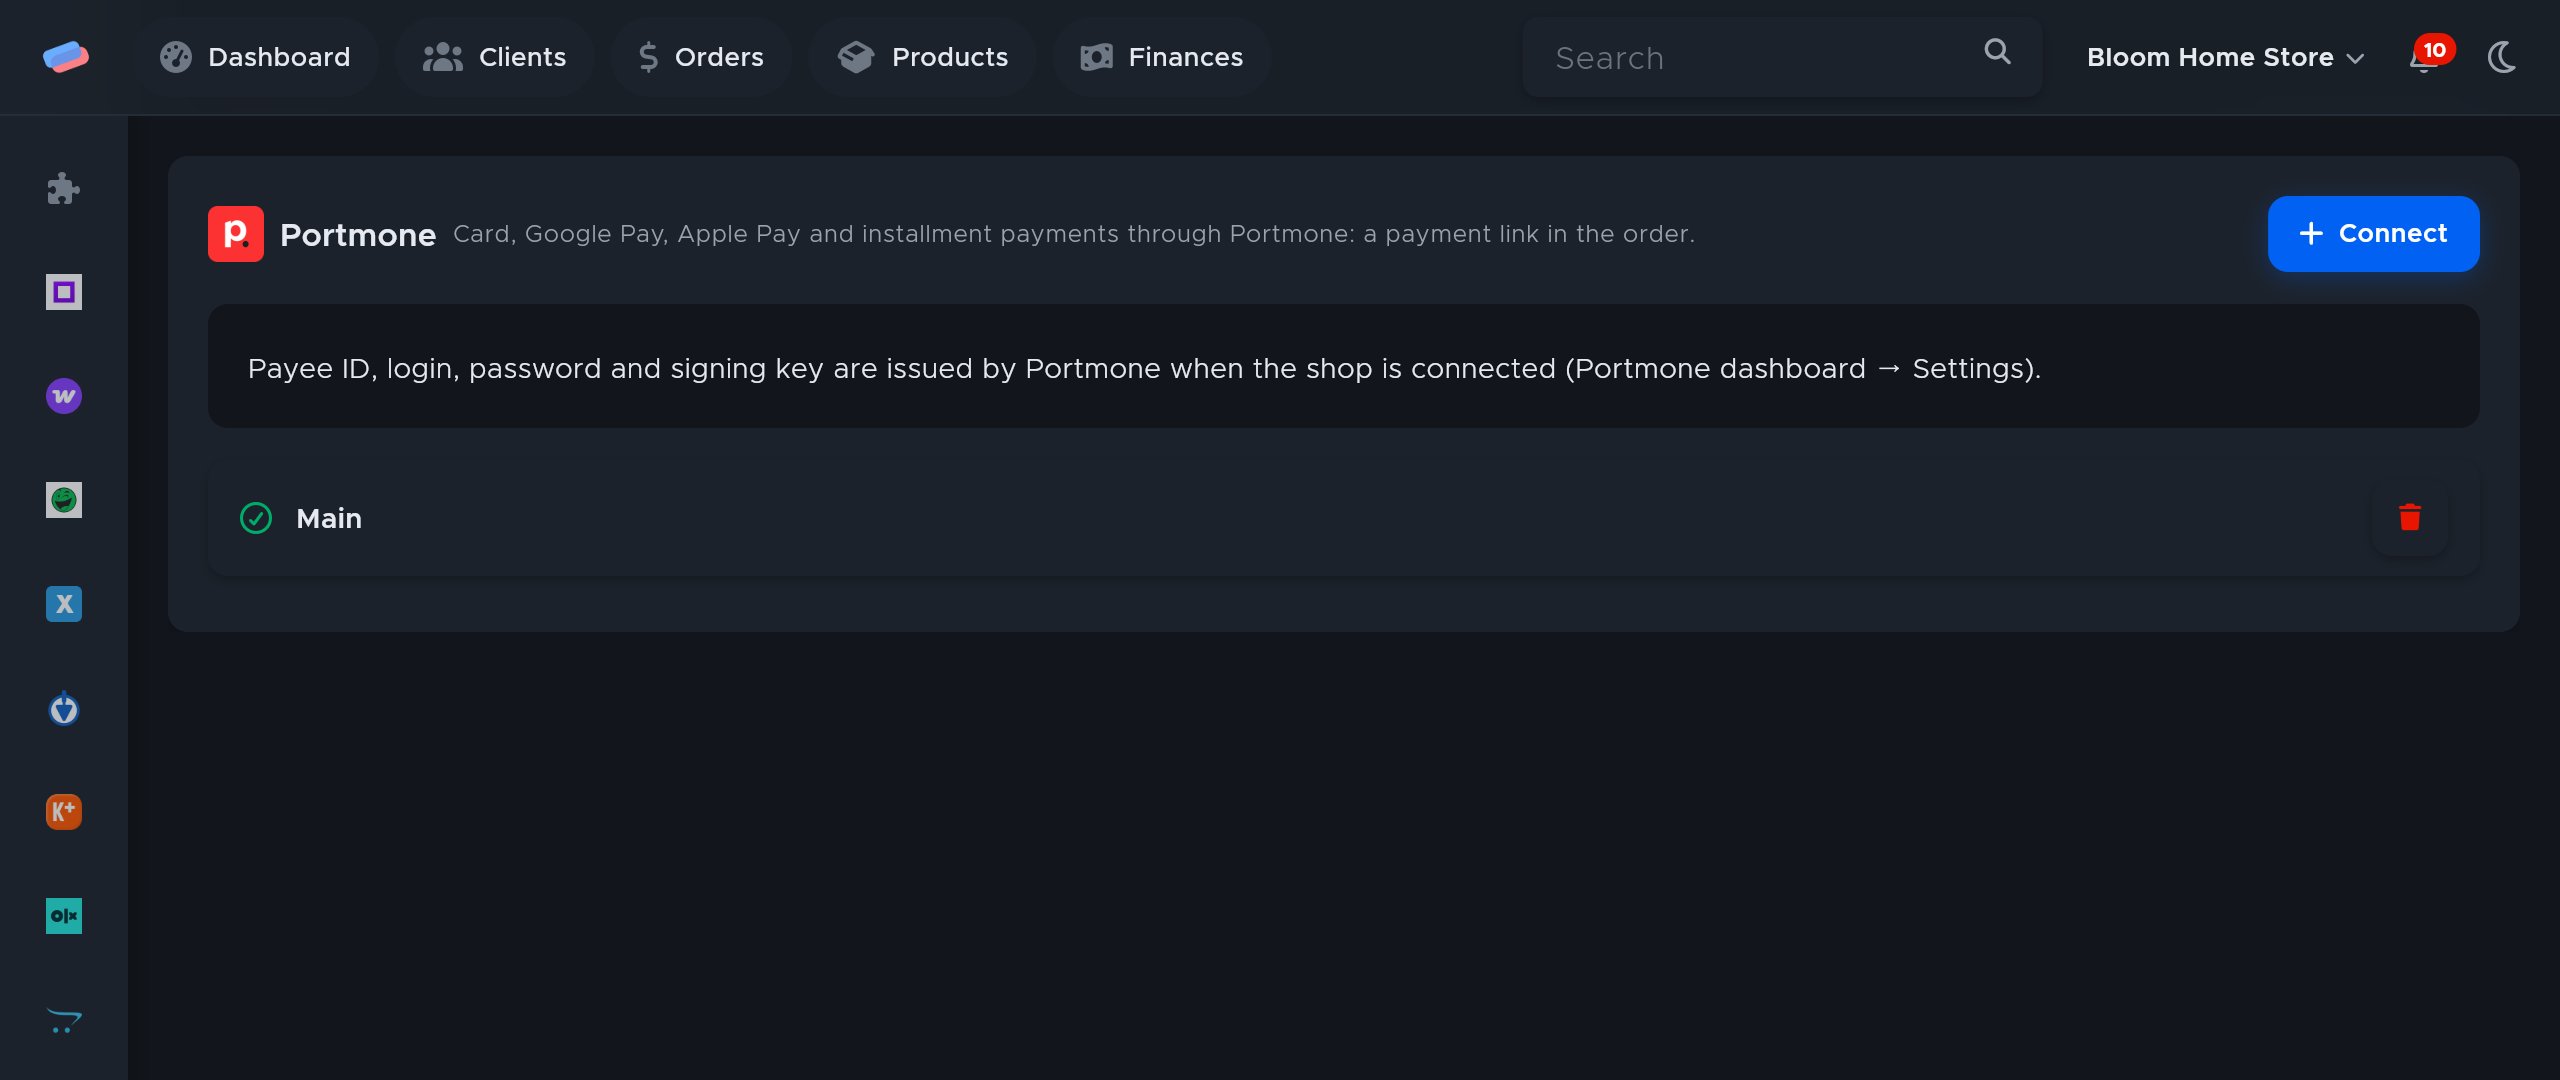This screenshot has width=2560, height=1080.
Task: Open the green face icon in sidebar
Action: [x=64, y=500]
